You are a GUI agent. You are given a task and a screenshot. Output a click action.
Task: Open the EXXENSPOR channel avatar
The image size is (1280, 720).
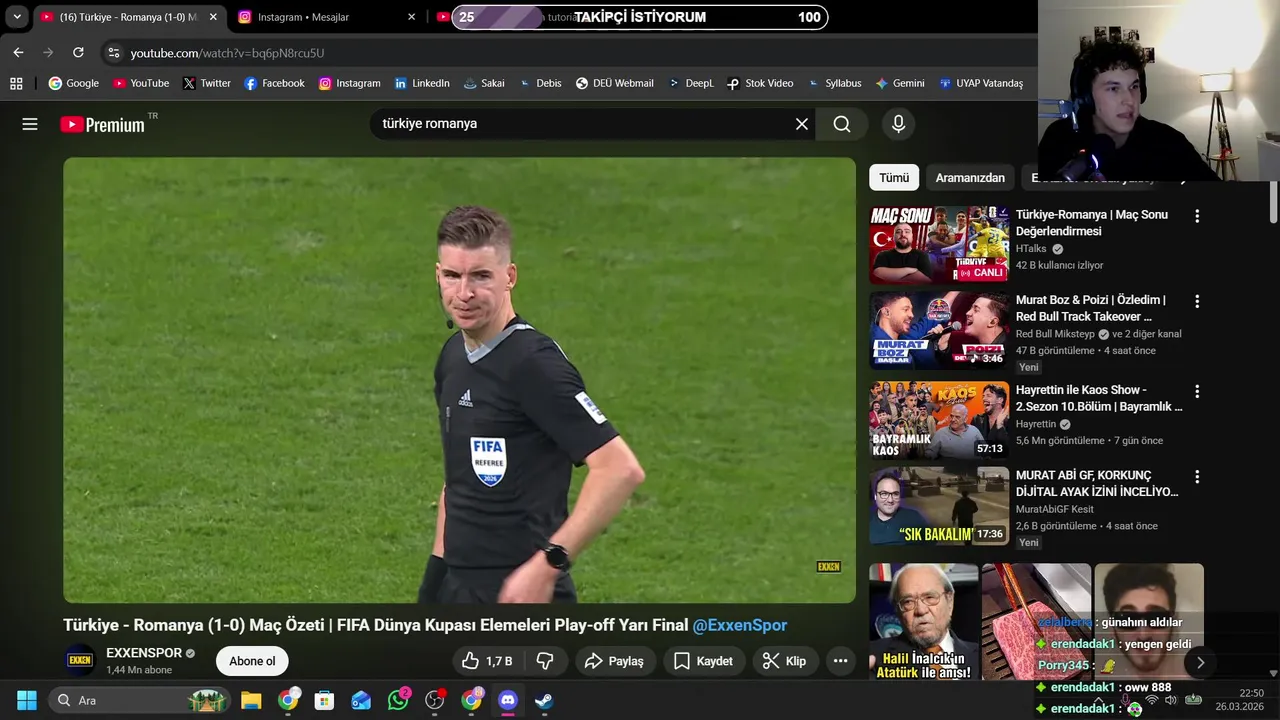pos(80,661)
